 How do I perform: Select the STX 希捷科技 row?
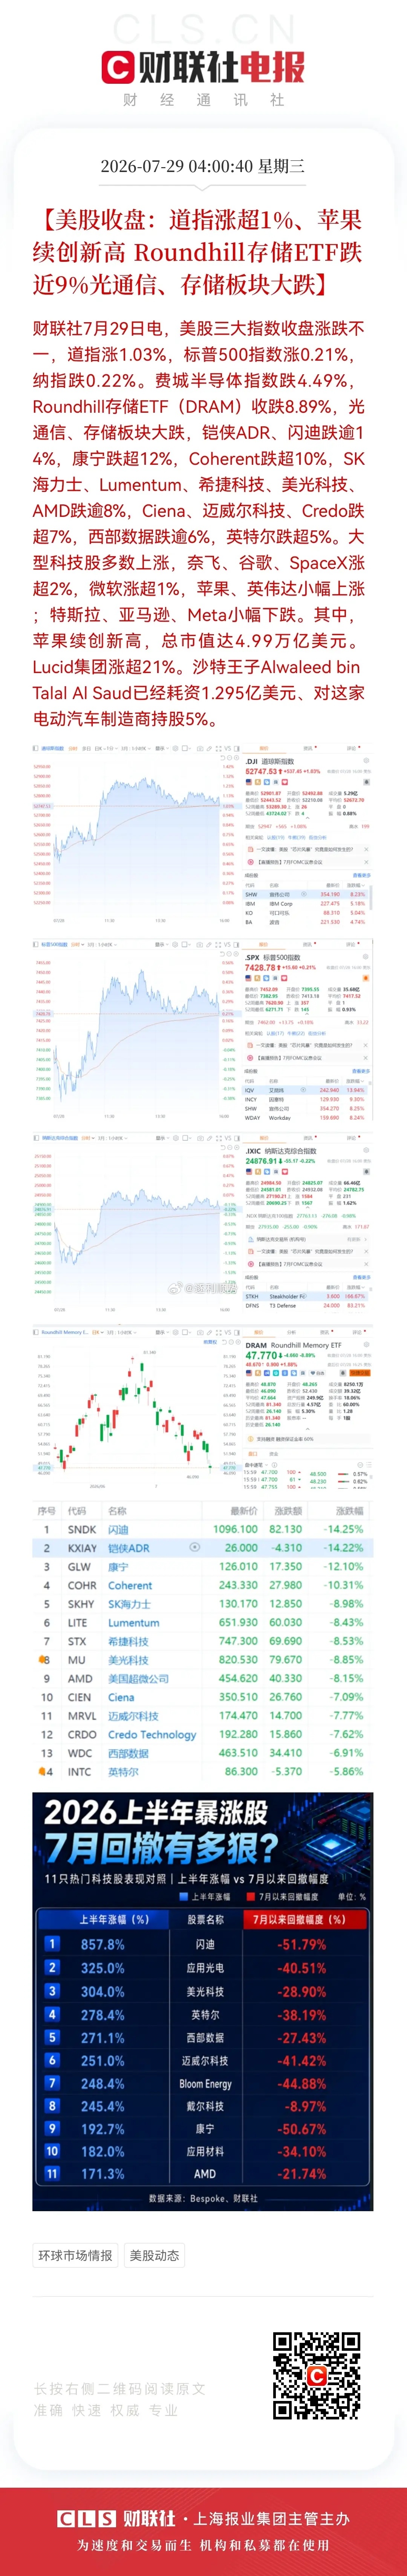tap(203, 1641)
